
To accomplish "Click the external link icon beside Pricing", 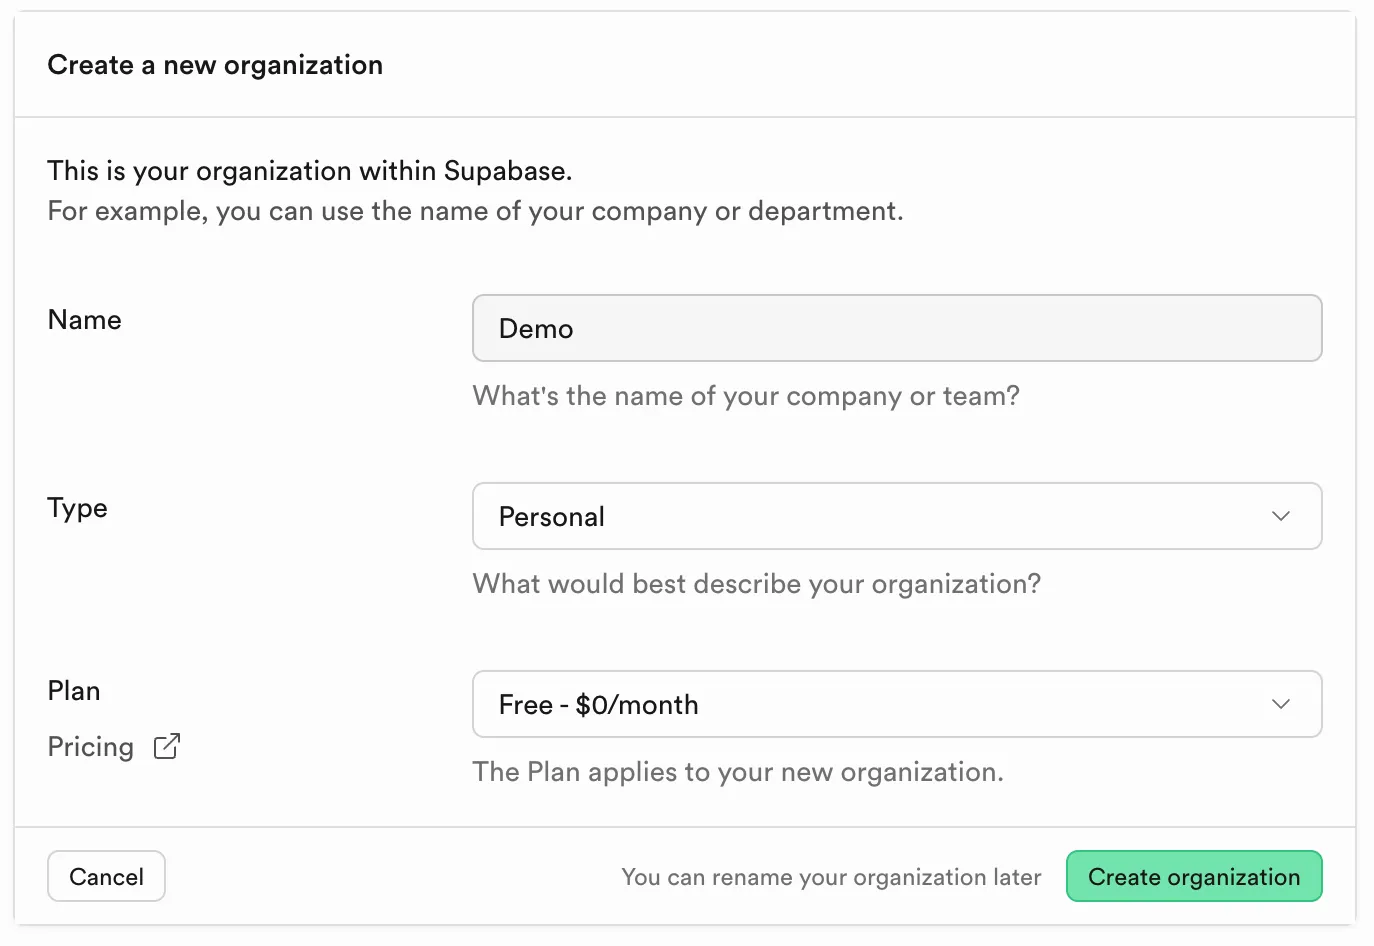I will pyautogui.click(x=167, y=747).
